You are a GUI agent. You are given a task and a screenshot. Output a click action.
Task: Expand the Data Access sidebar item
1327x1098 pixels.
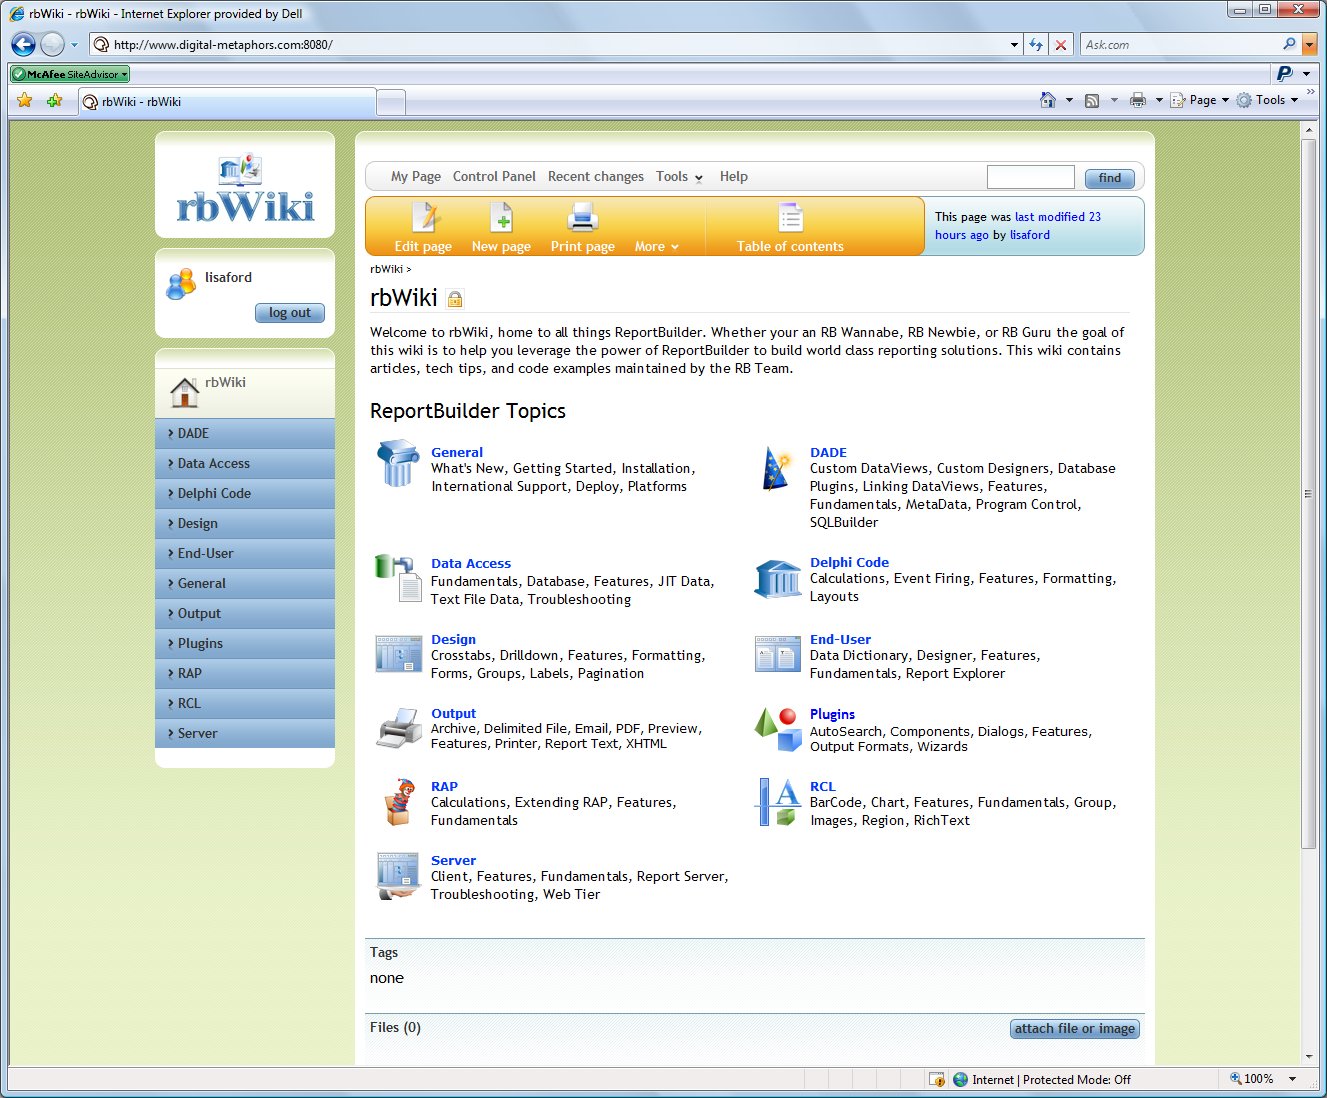(245, 463)
